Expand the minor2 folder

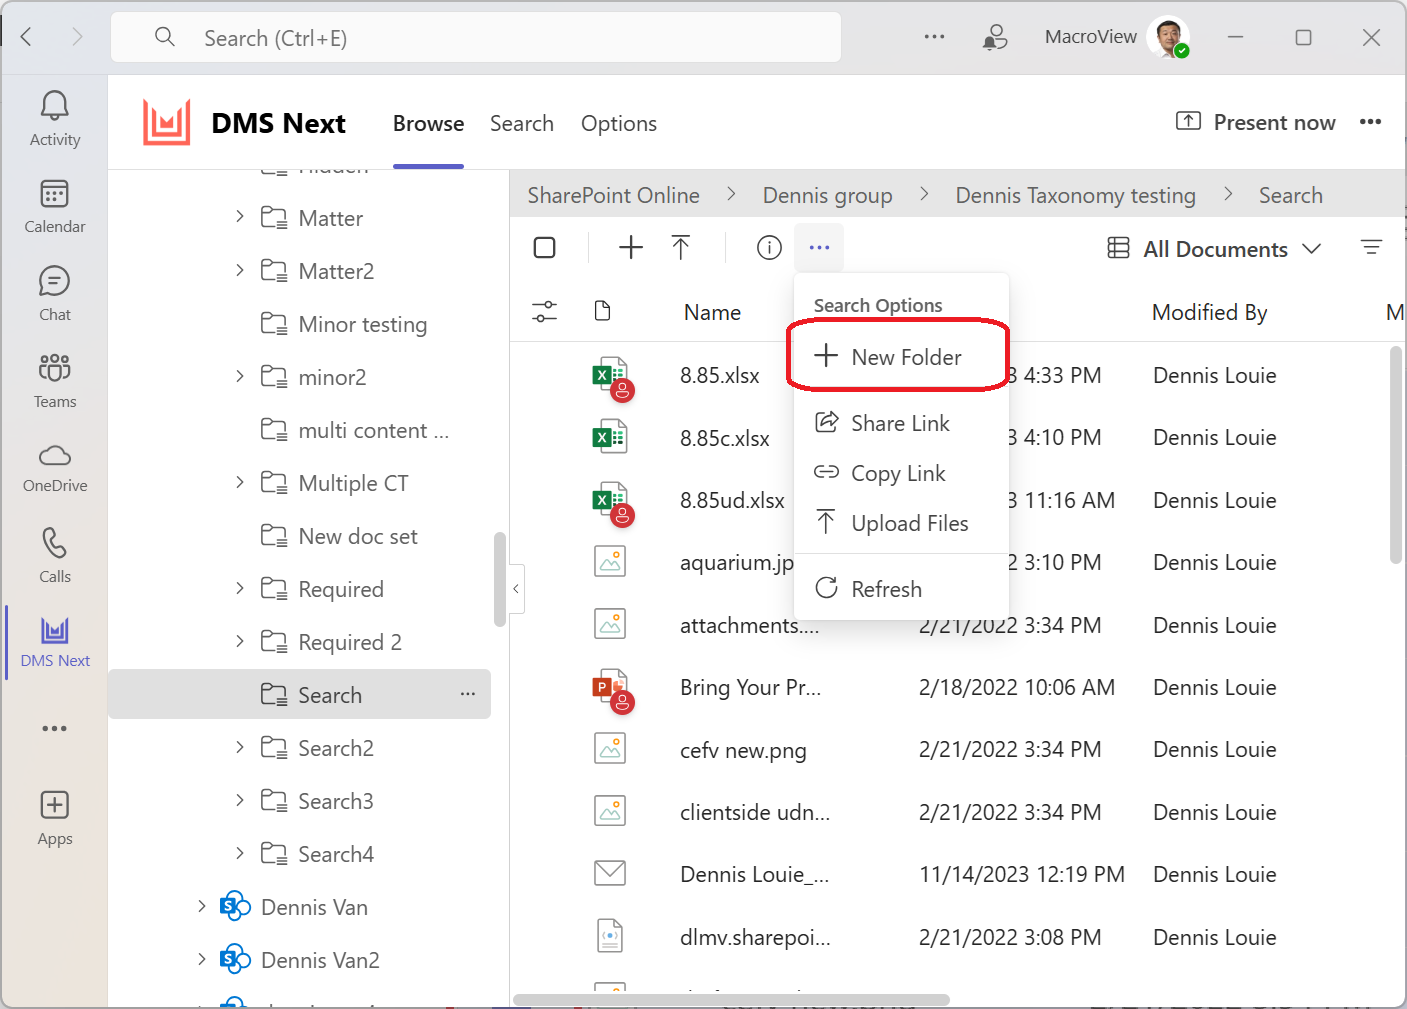(x=239, y=376)
